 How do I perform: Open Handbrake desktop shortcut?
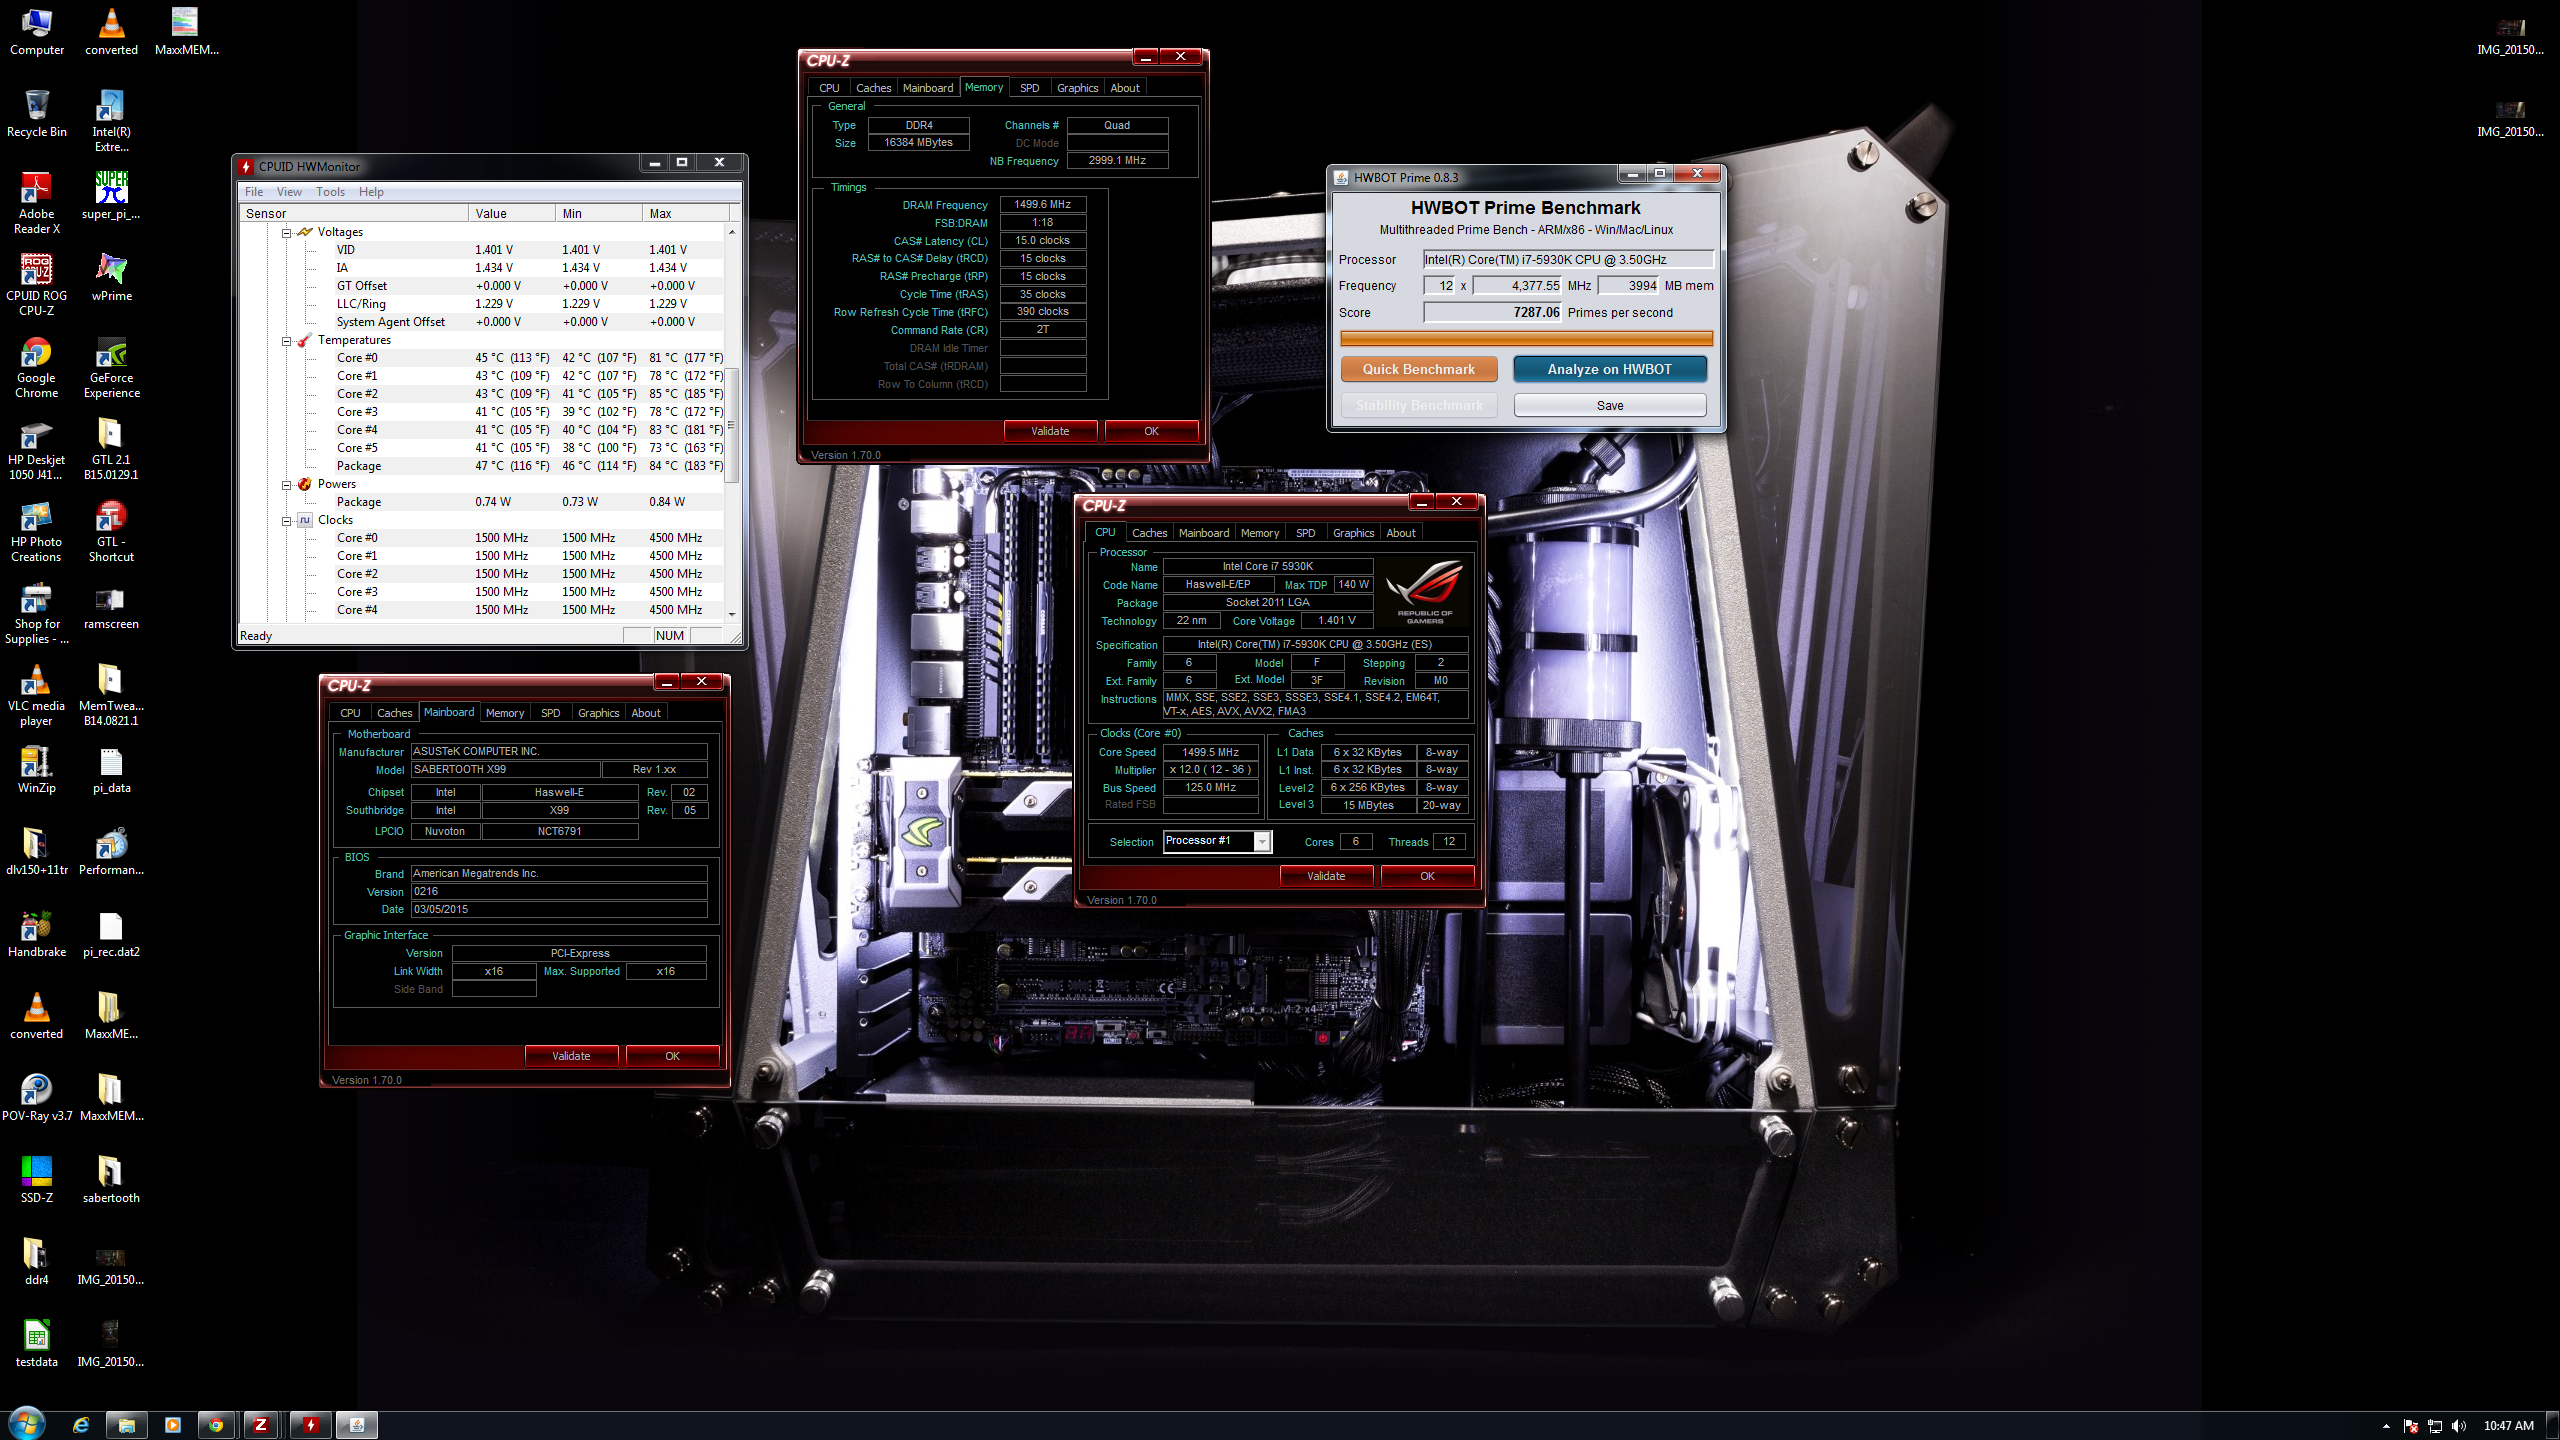(37, 933)
